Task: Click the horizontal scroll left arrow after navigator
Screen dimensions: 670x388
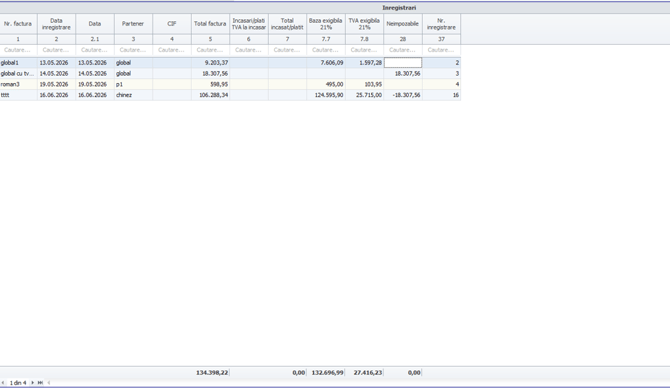Action: click(49, 383)
